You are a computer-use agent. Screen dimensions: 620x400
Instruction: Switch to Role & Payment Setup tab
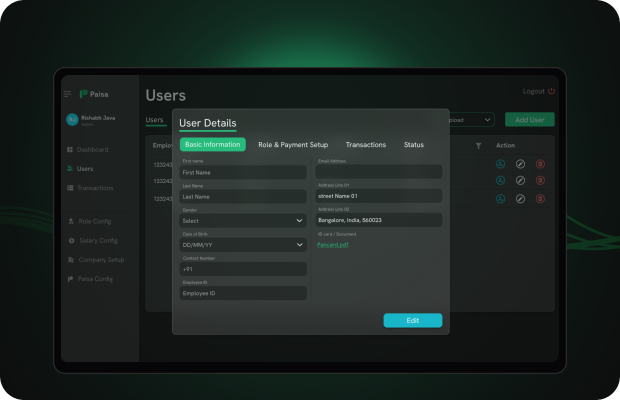tap(293, 145)
